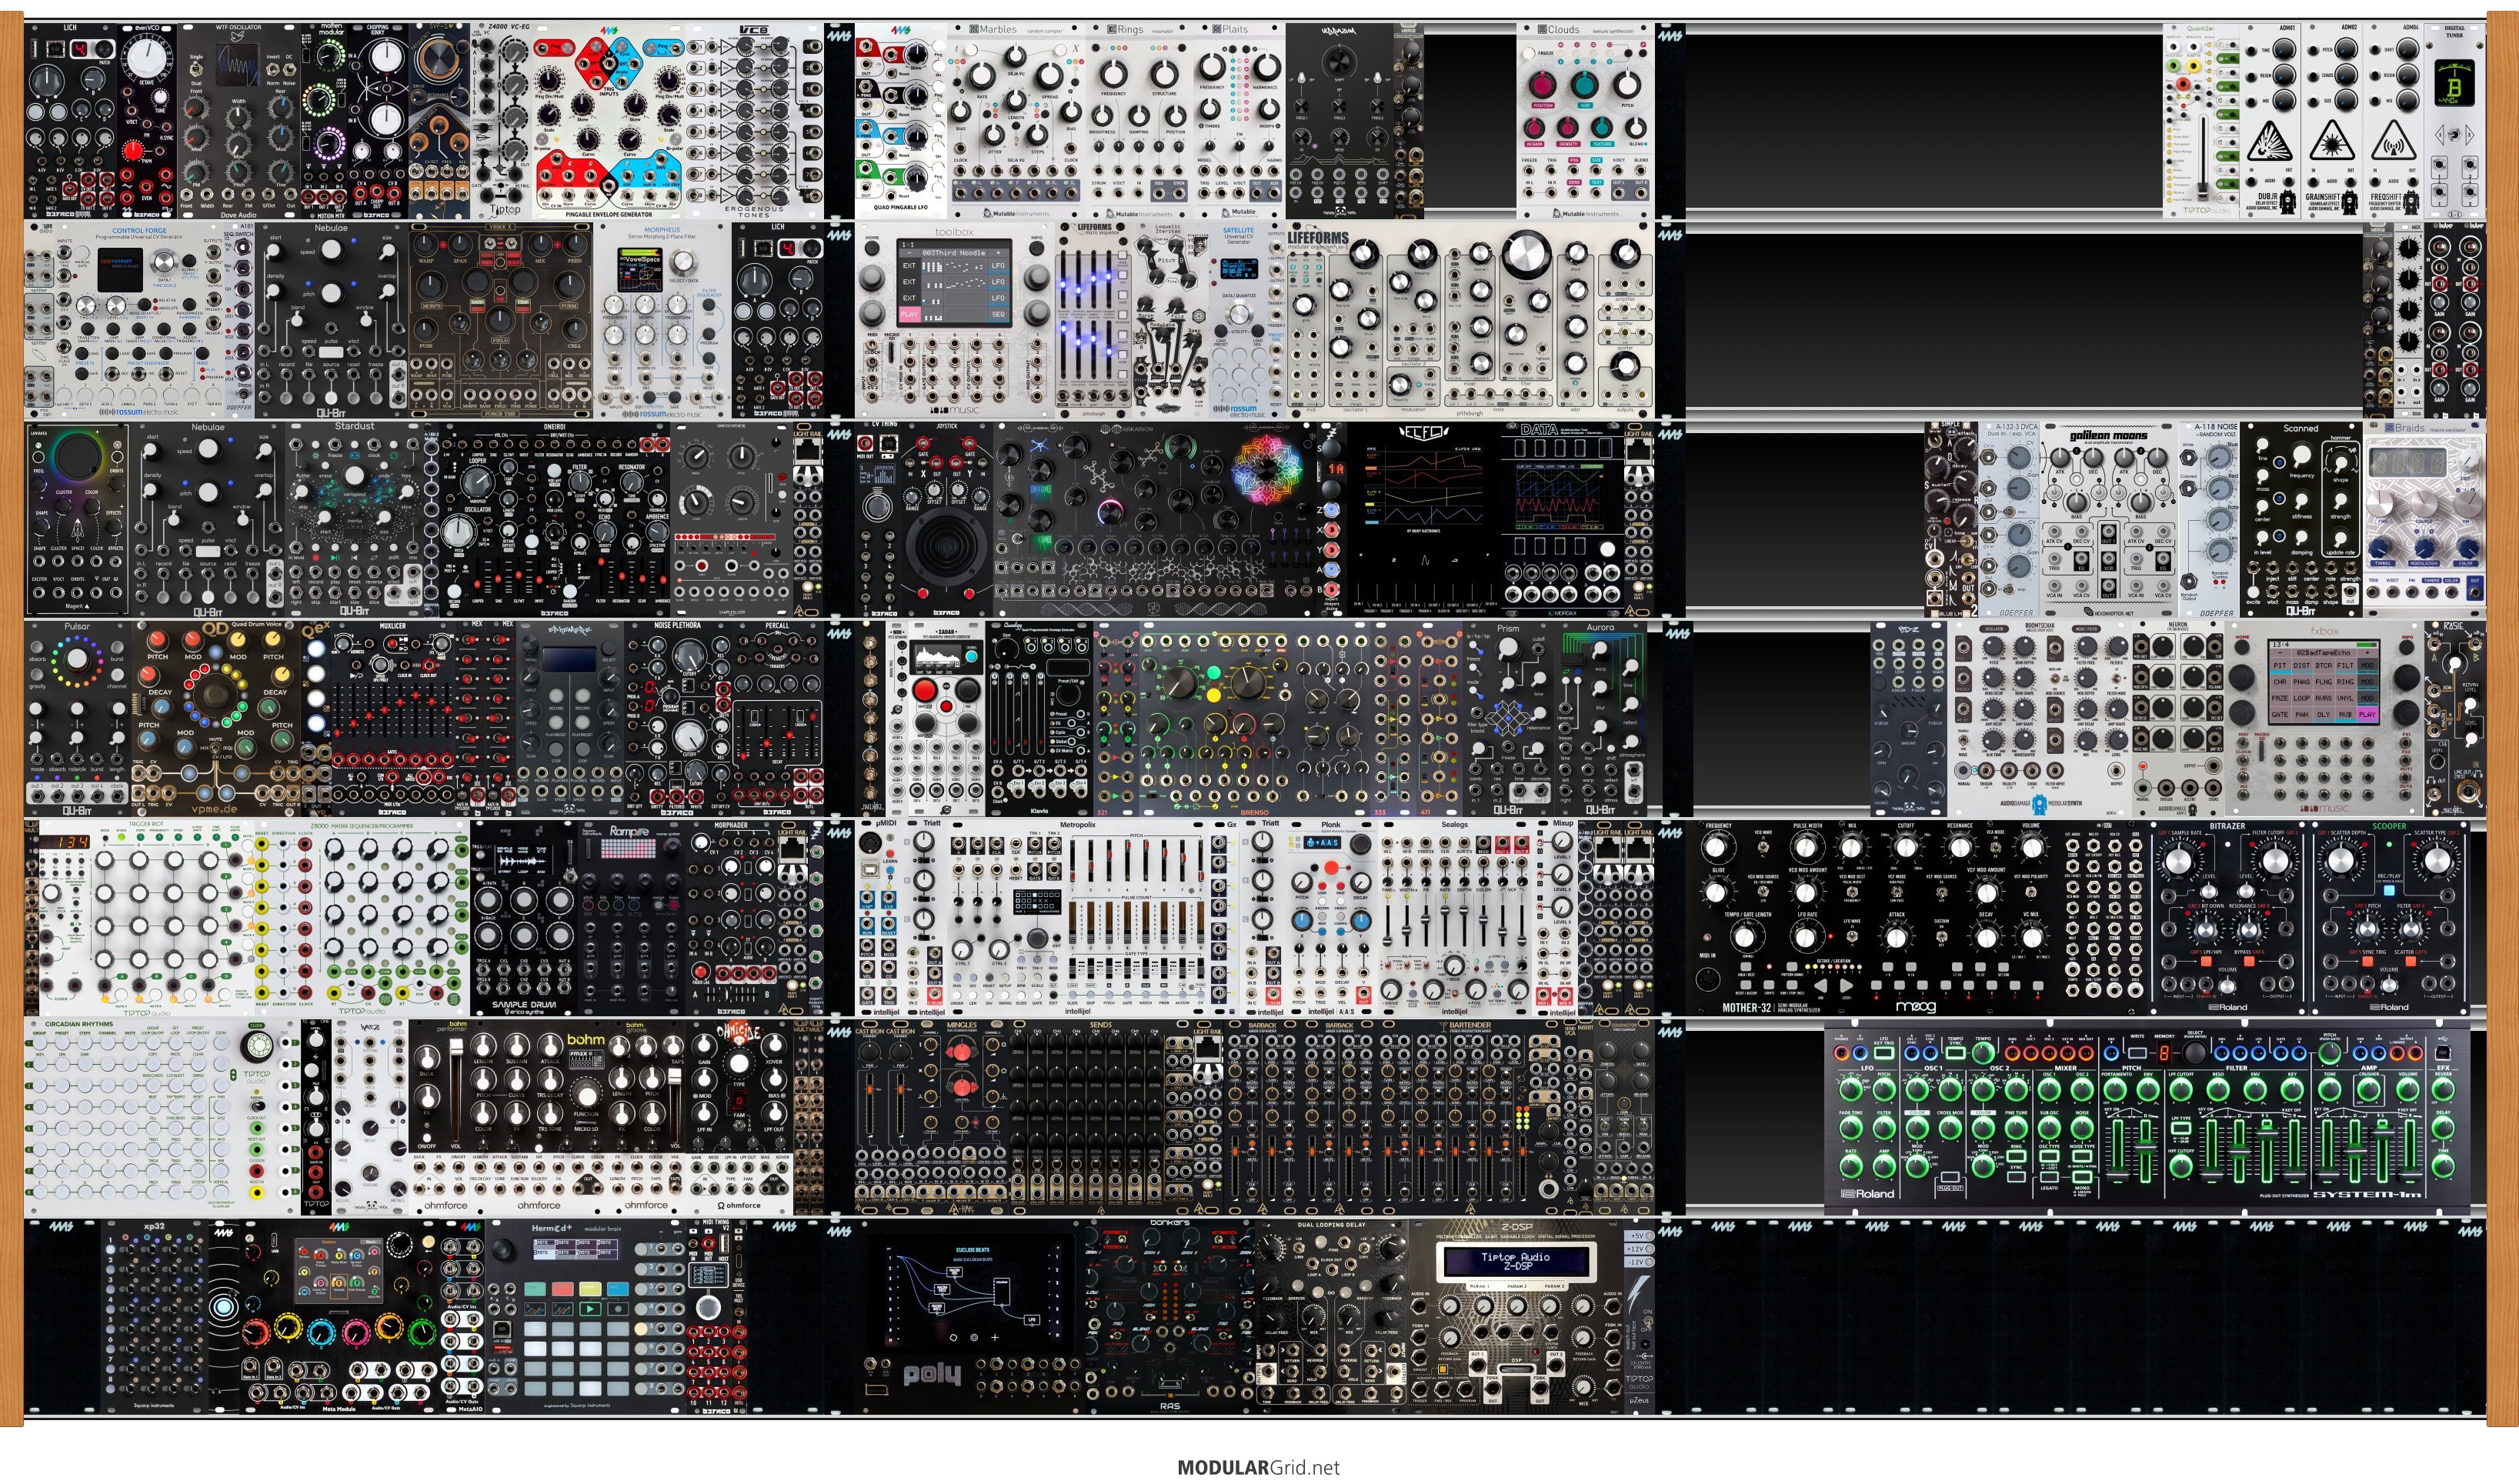Pick the Quad Pingable LFO module

(x=900, y=120)
